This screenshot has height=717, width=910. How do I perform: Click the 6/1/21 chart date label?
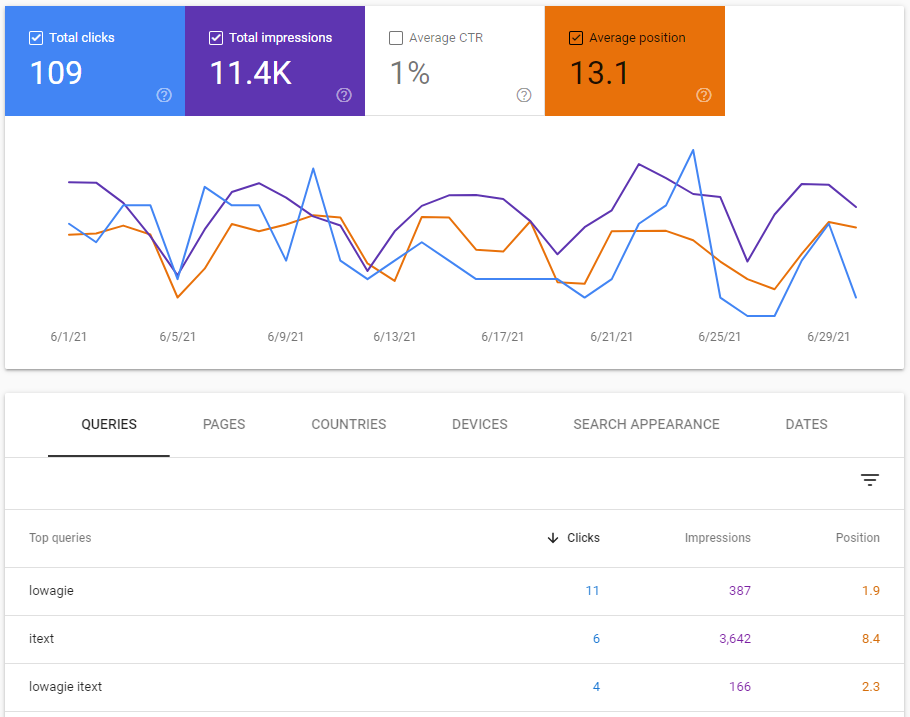tap(68, 337)
